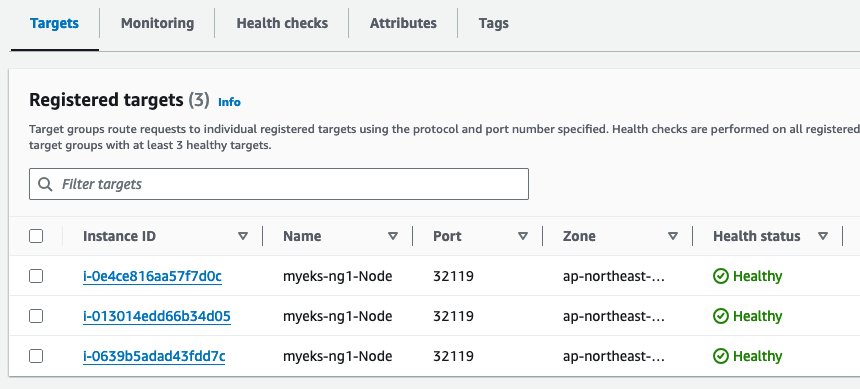The image size is (860, 389).
Task: Sort by the Name column arrow
Action: [393, 236]
